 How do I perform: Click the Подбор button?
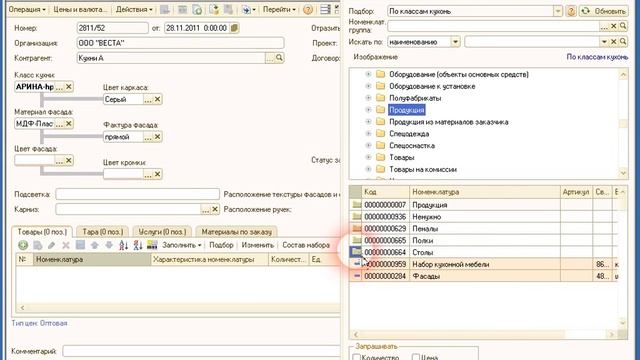[221, 245]
